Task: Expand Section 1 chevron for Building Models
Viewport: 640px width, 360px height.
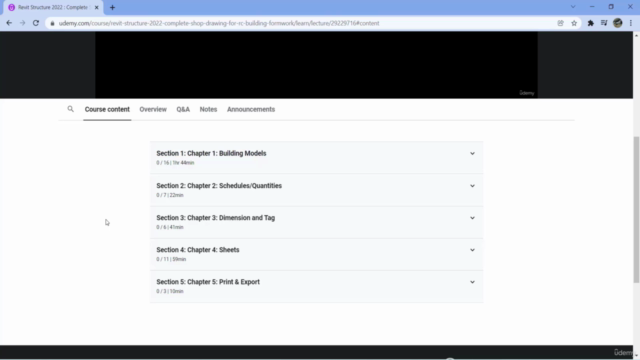Action: point(472,153)
